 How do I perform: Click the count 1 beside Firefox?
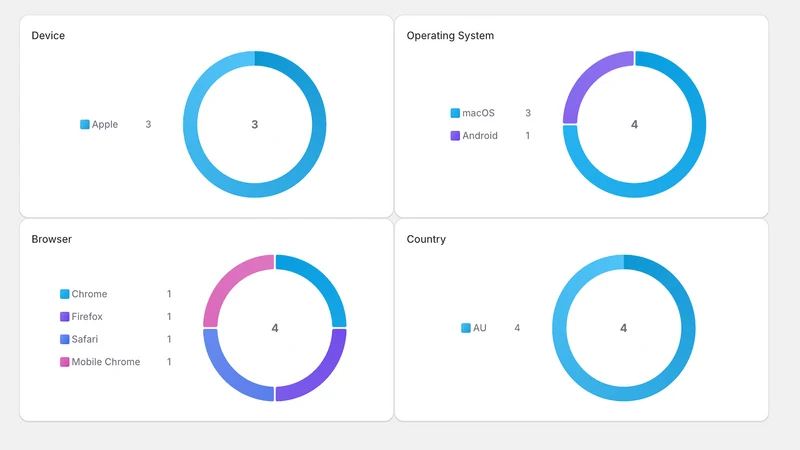point(169,316)
